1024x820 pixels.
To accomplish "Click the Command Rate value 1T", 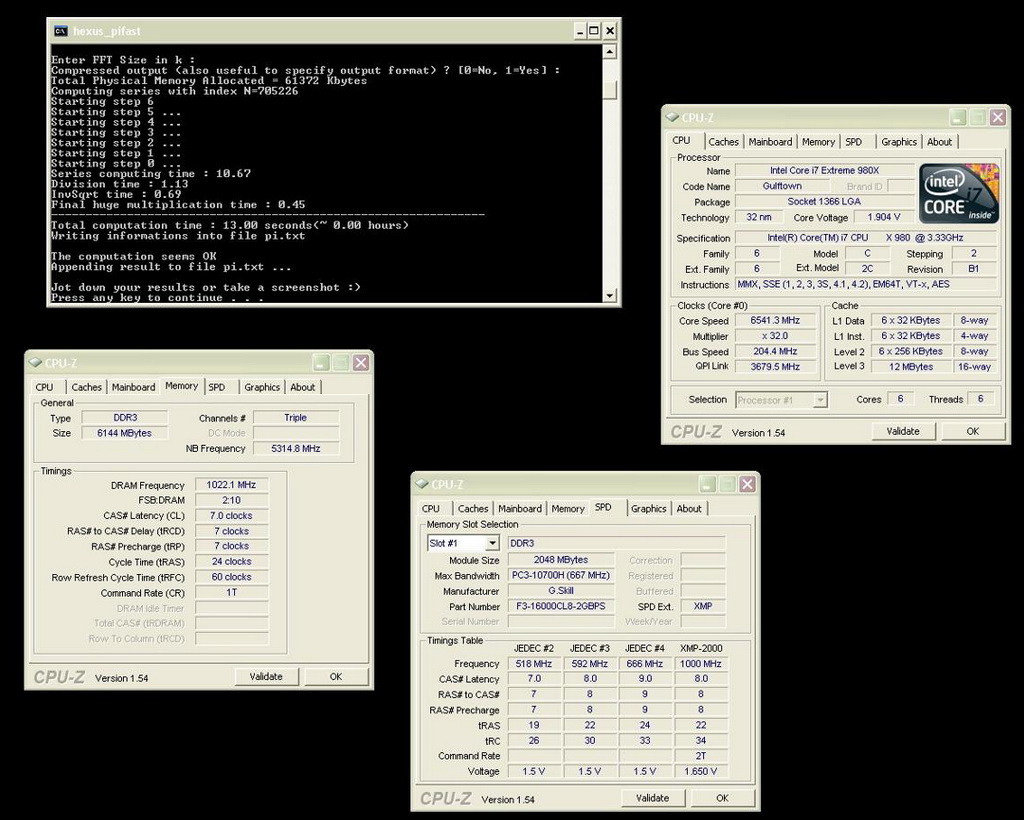I will click(x=231, y=593).
